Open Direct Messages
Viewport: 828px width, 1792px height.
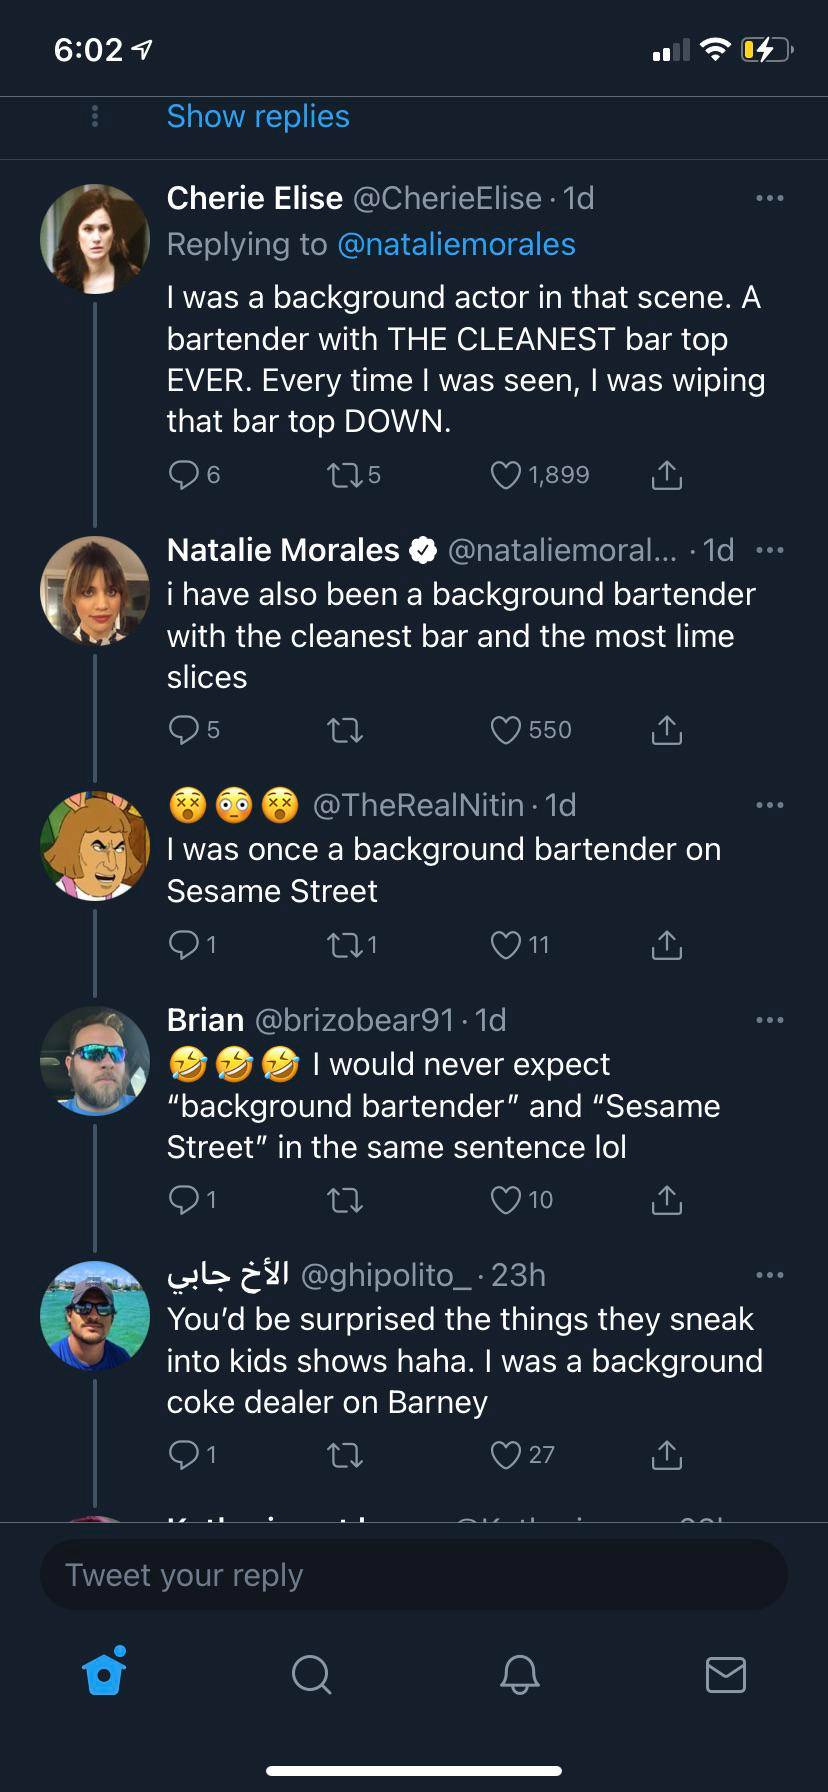point(728,1675)
